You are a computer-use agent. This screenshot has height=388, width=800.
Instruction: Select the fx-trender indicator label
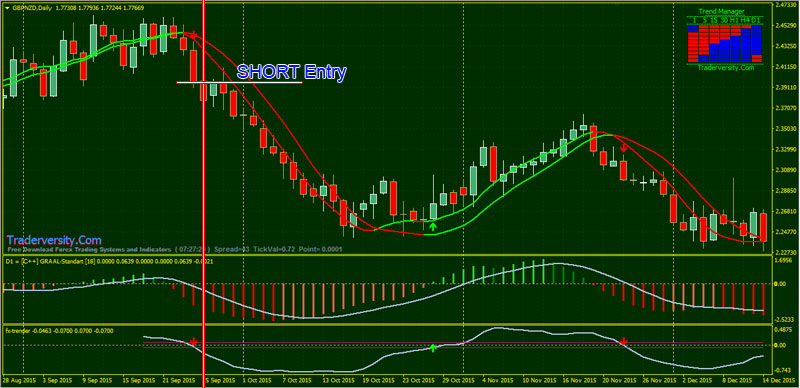[17, 331]
